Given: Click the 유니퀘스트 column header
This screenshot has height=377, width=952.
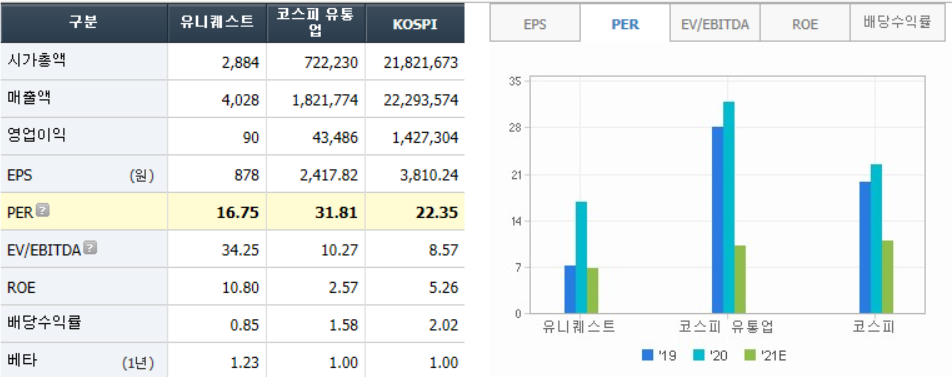Looking at the screenshot, I should click(217, 22).
